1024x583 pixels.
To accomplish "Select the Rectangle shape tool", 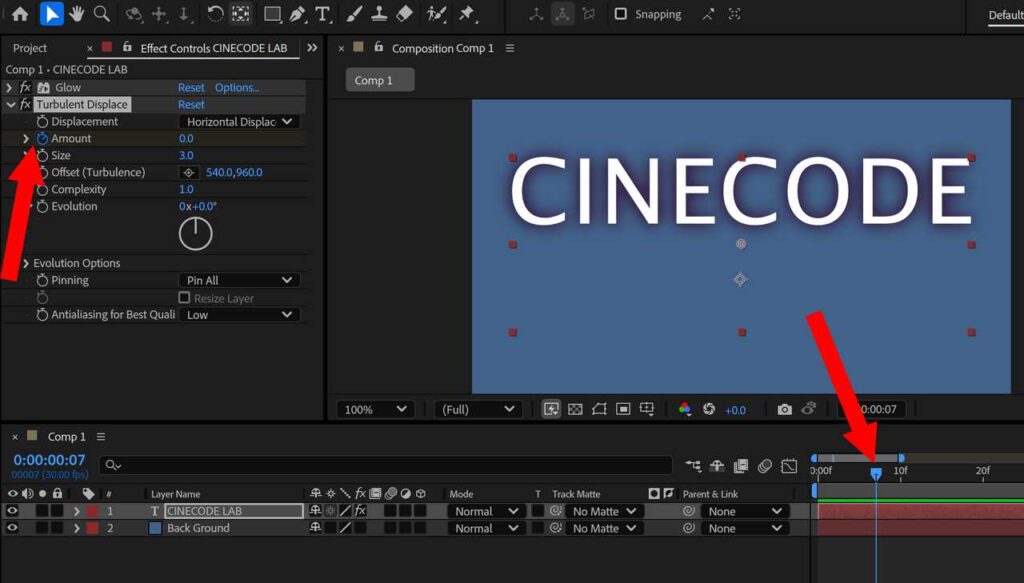I will [x=272, y=14].
